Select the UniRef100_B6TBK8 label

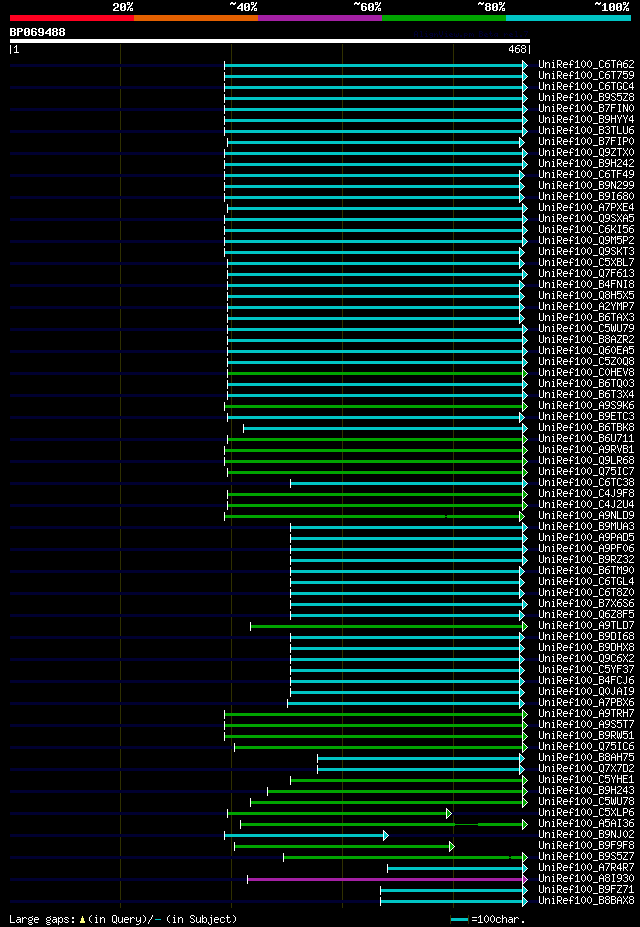pyautogui.click(x=586, y=427)
